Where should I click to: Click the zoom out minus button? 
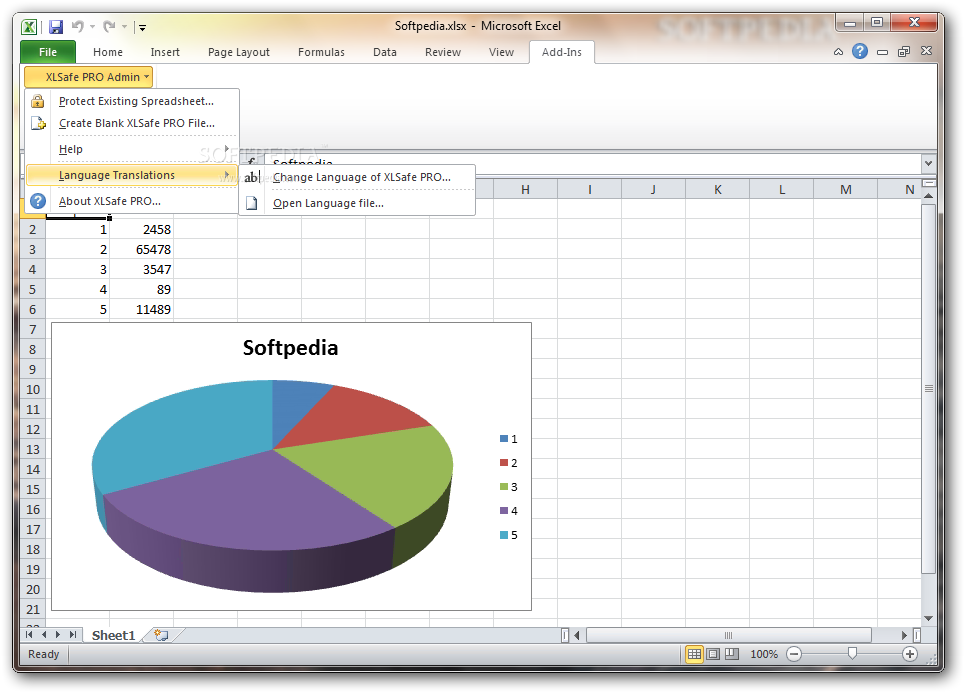click(794, 654)
